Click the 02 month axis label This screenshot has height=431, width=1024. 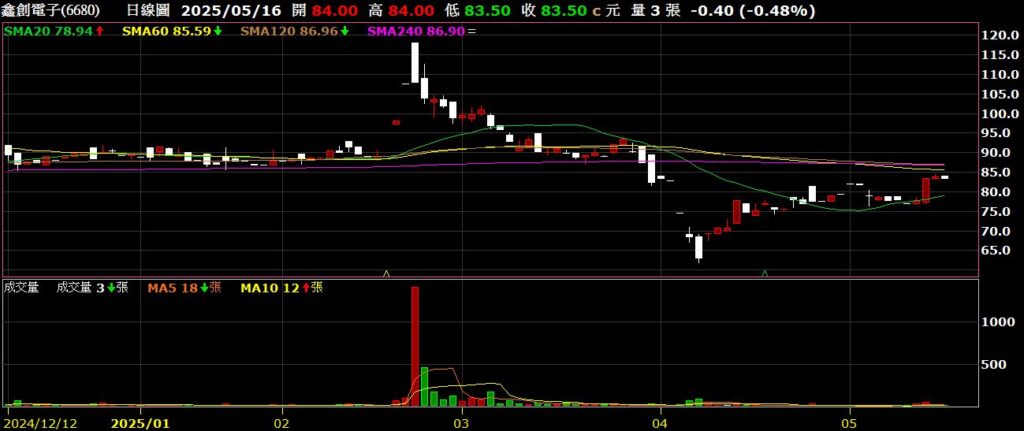[282, 423]
